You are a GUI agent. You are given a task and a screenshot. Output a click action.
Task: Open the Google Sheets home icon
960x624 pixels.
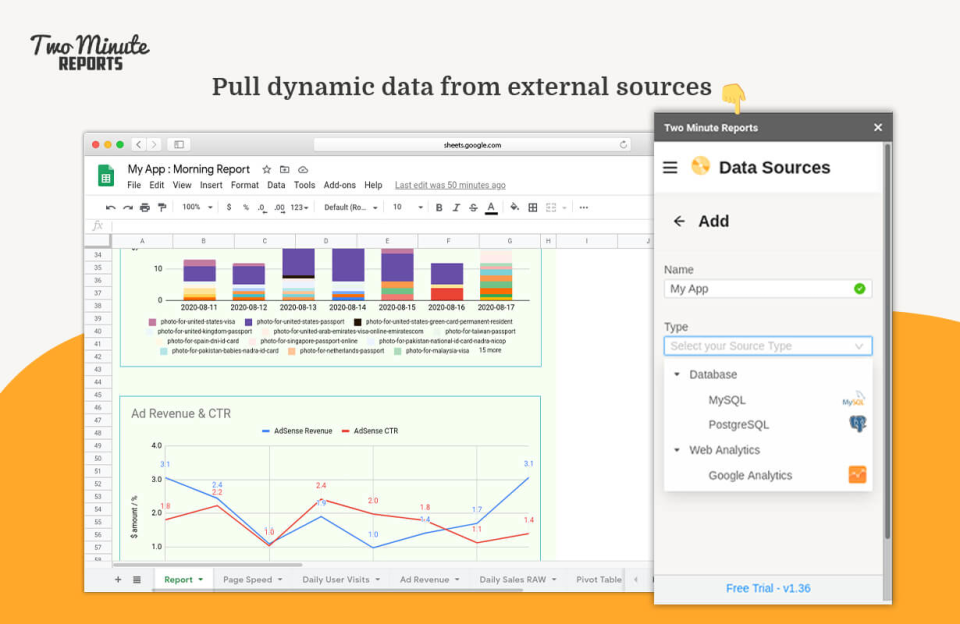106,175
